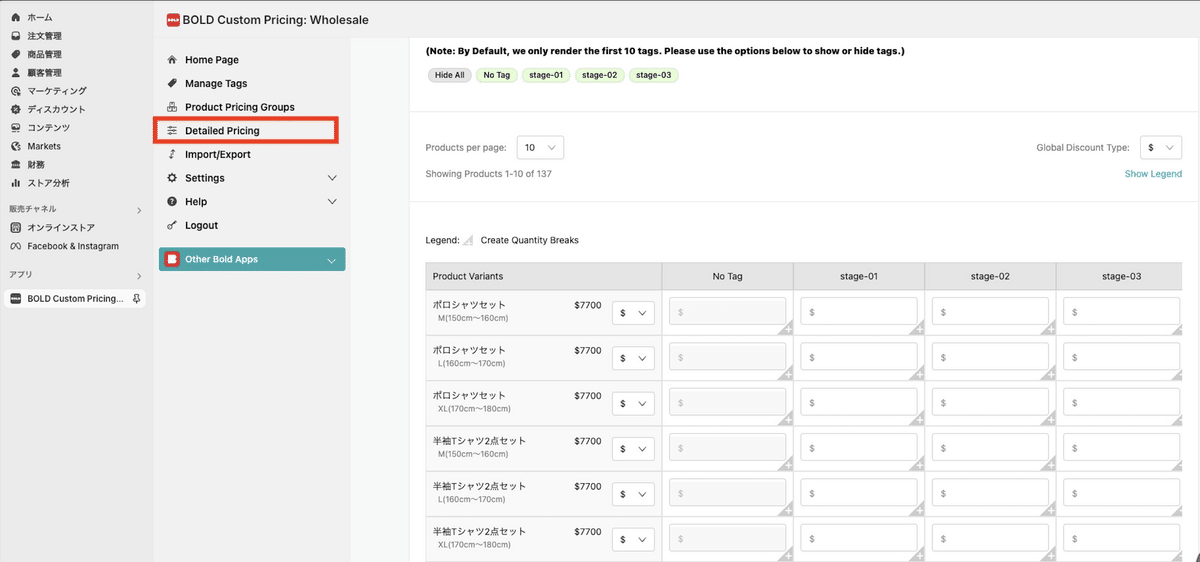Toggle the stage-01 tag pill
This screenshot has width=1200, height=562.
pyautogui.click(x=547, y=75)
